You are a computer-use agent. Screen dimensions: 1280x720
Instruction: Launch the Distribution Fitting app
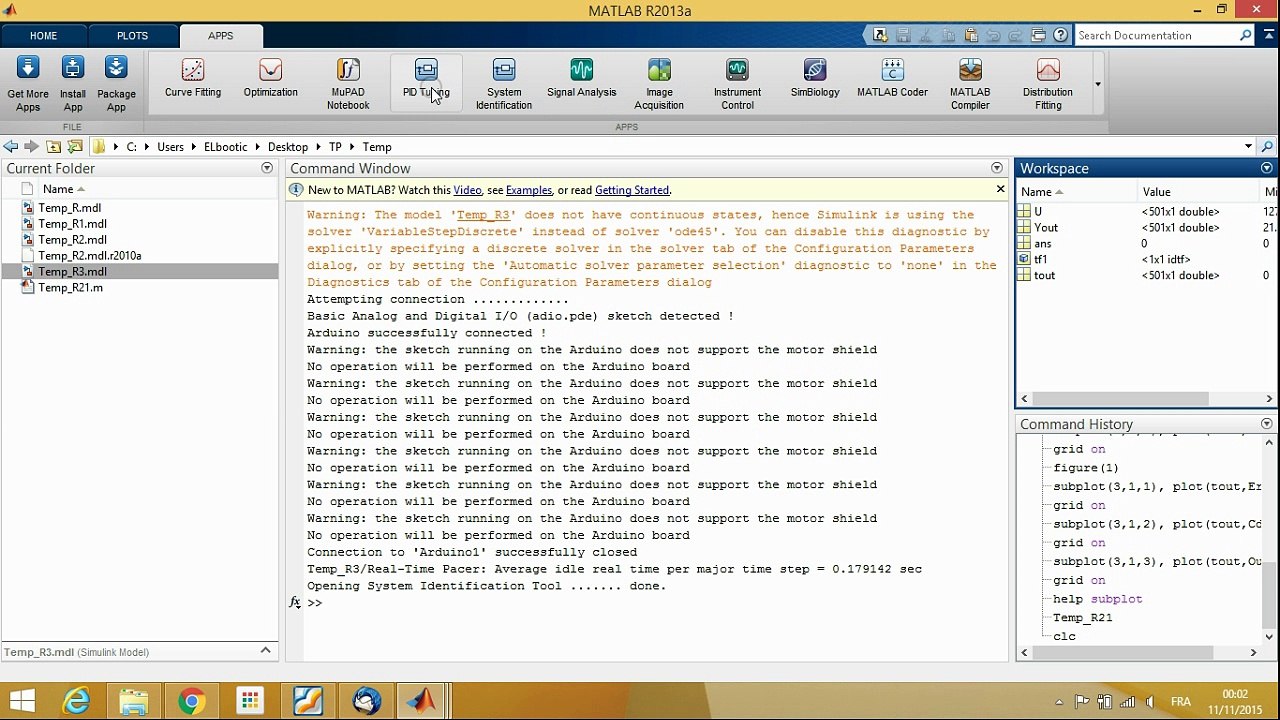pos(1048,84)
